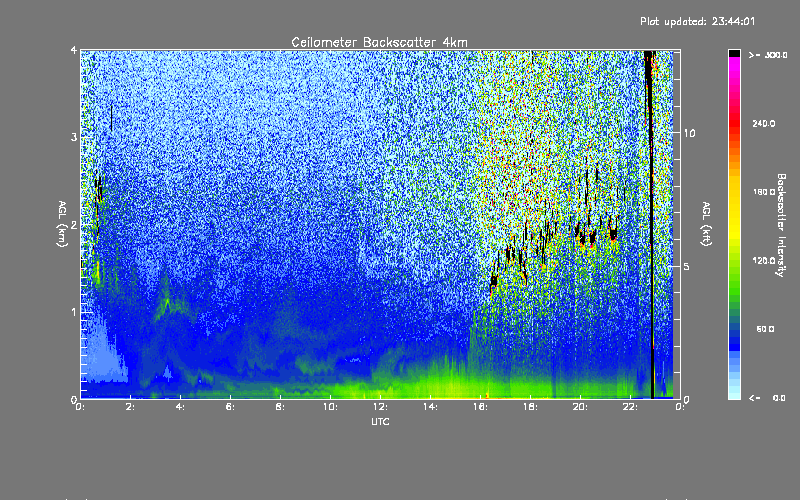Click the '4:' UTC hour tick label
800x500 pixels.
coord(180,407)
